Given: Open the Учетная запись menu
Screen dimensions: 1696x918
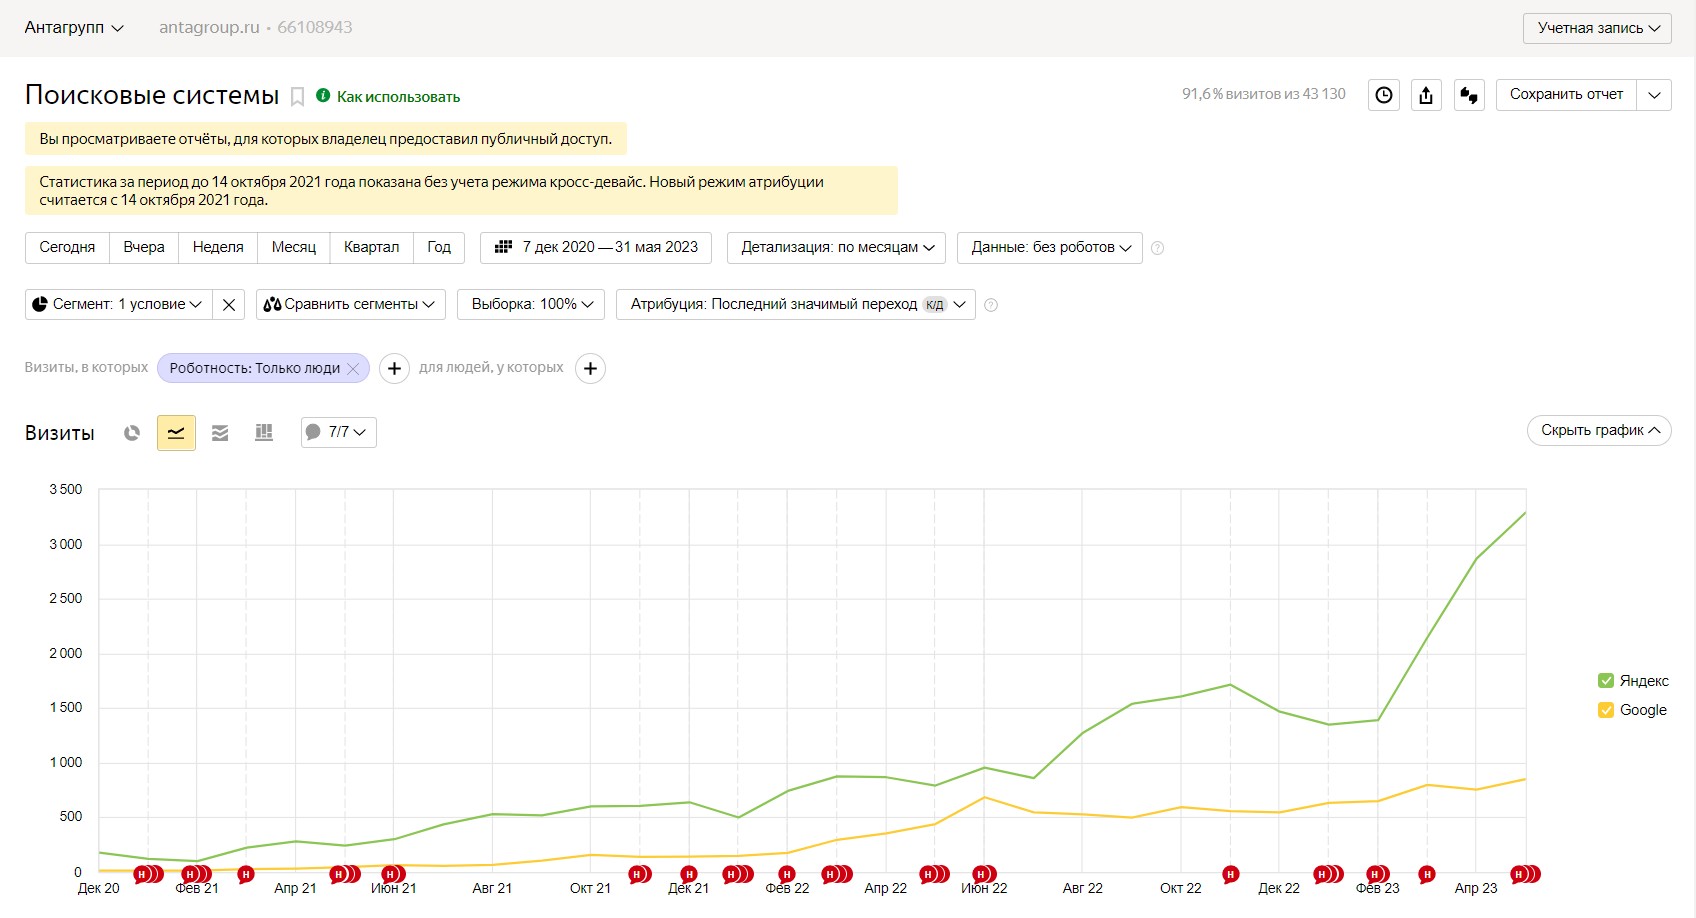Looking at the screenshot, I should click(1598, 28).
